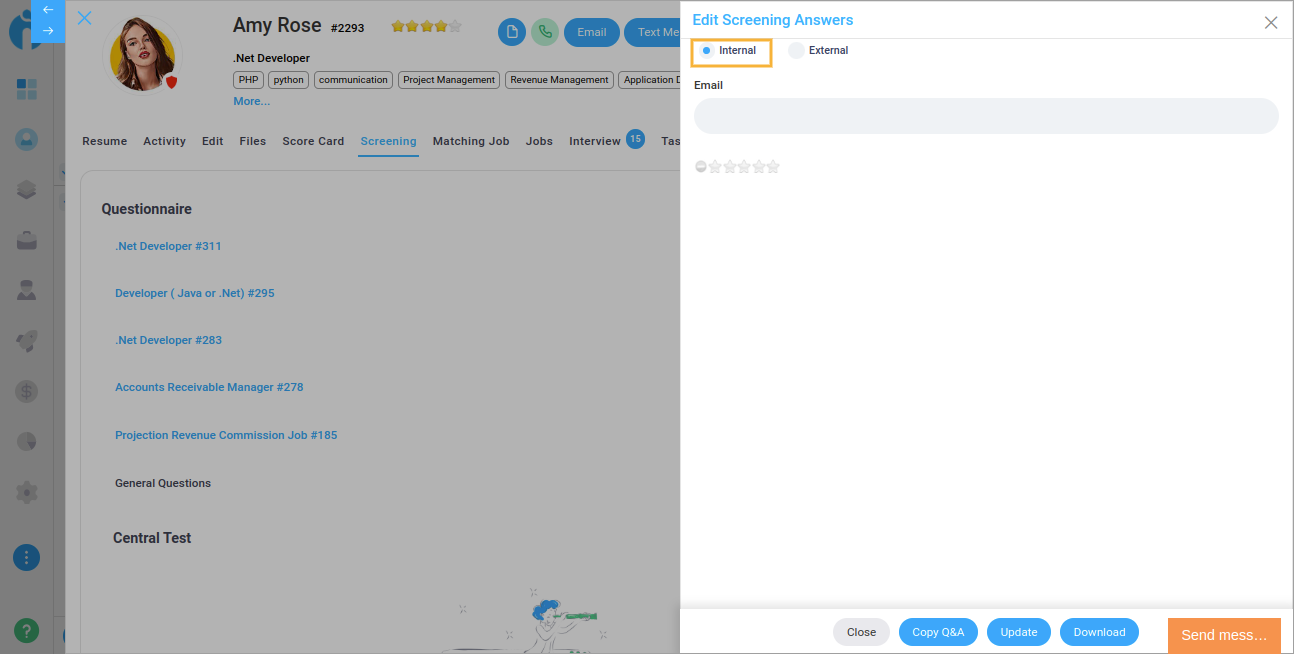Click the left arrow navigation icon
The image size is (1294, 654).
tap(48, 10)
